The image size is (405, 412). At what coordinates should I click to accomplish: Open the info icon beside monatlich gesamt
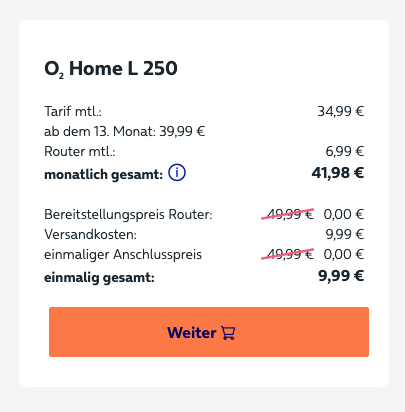177,173
